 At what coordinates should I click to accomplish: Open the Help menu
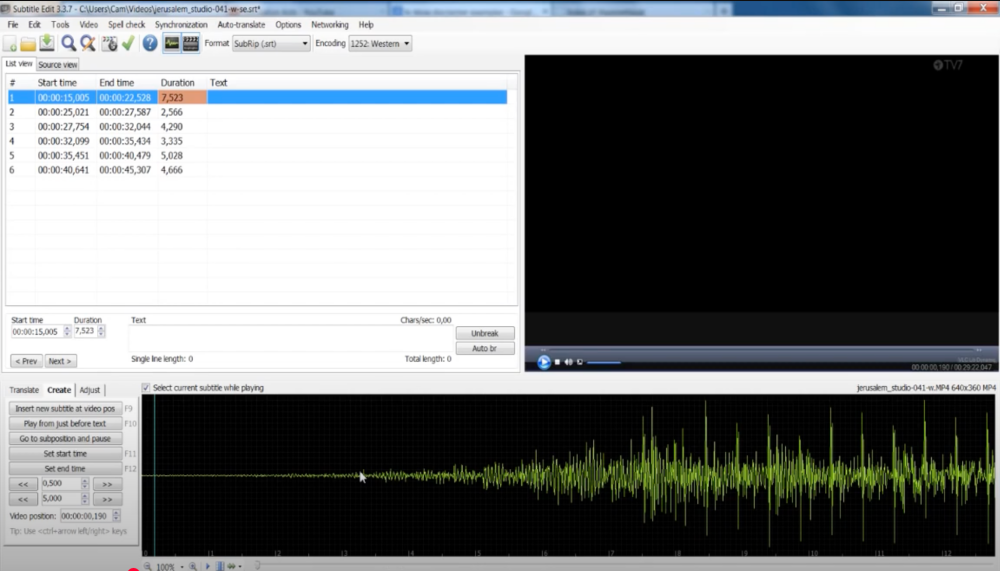coord(366,24)
